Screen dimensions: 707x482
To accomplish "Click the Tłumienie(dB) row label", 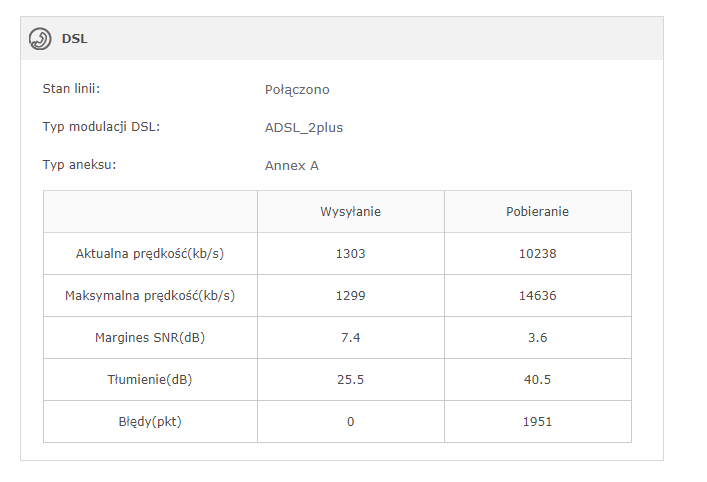I will click(x=150, y=380).
